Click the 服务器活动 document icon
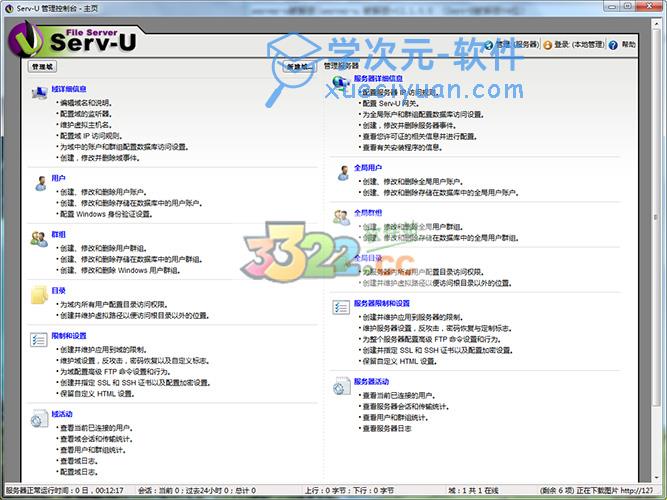 [341, 386]
